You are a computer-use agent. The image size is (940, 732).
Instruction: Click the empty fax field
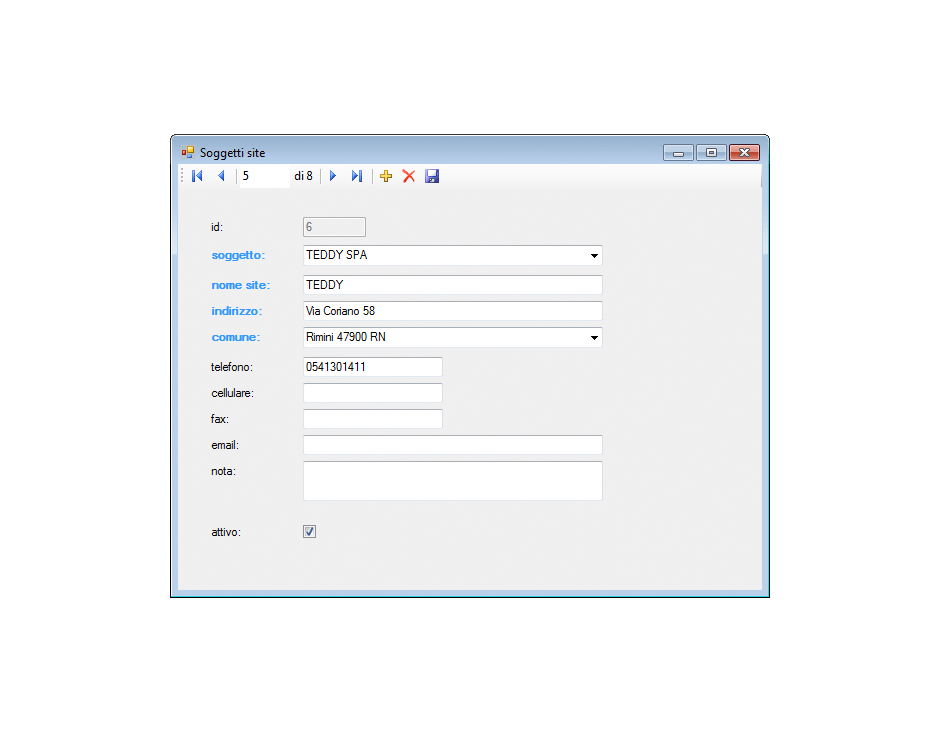373,419
